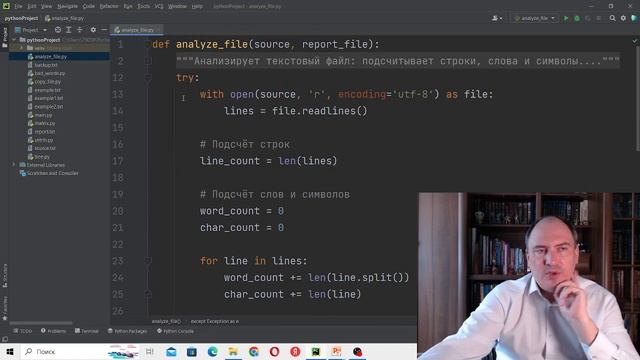The width and height of the screenshot is (640, 360).
Task: Open File Explorer from taskbar
Action: pyautogui.click(x=233, y=351)
